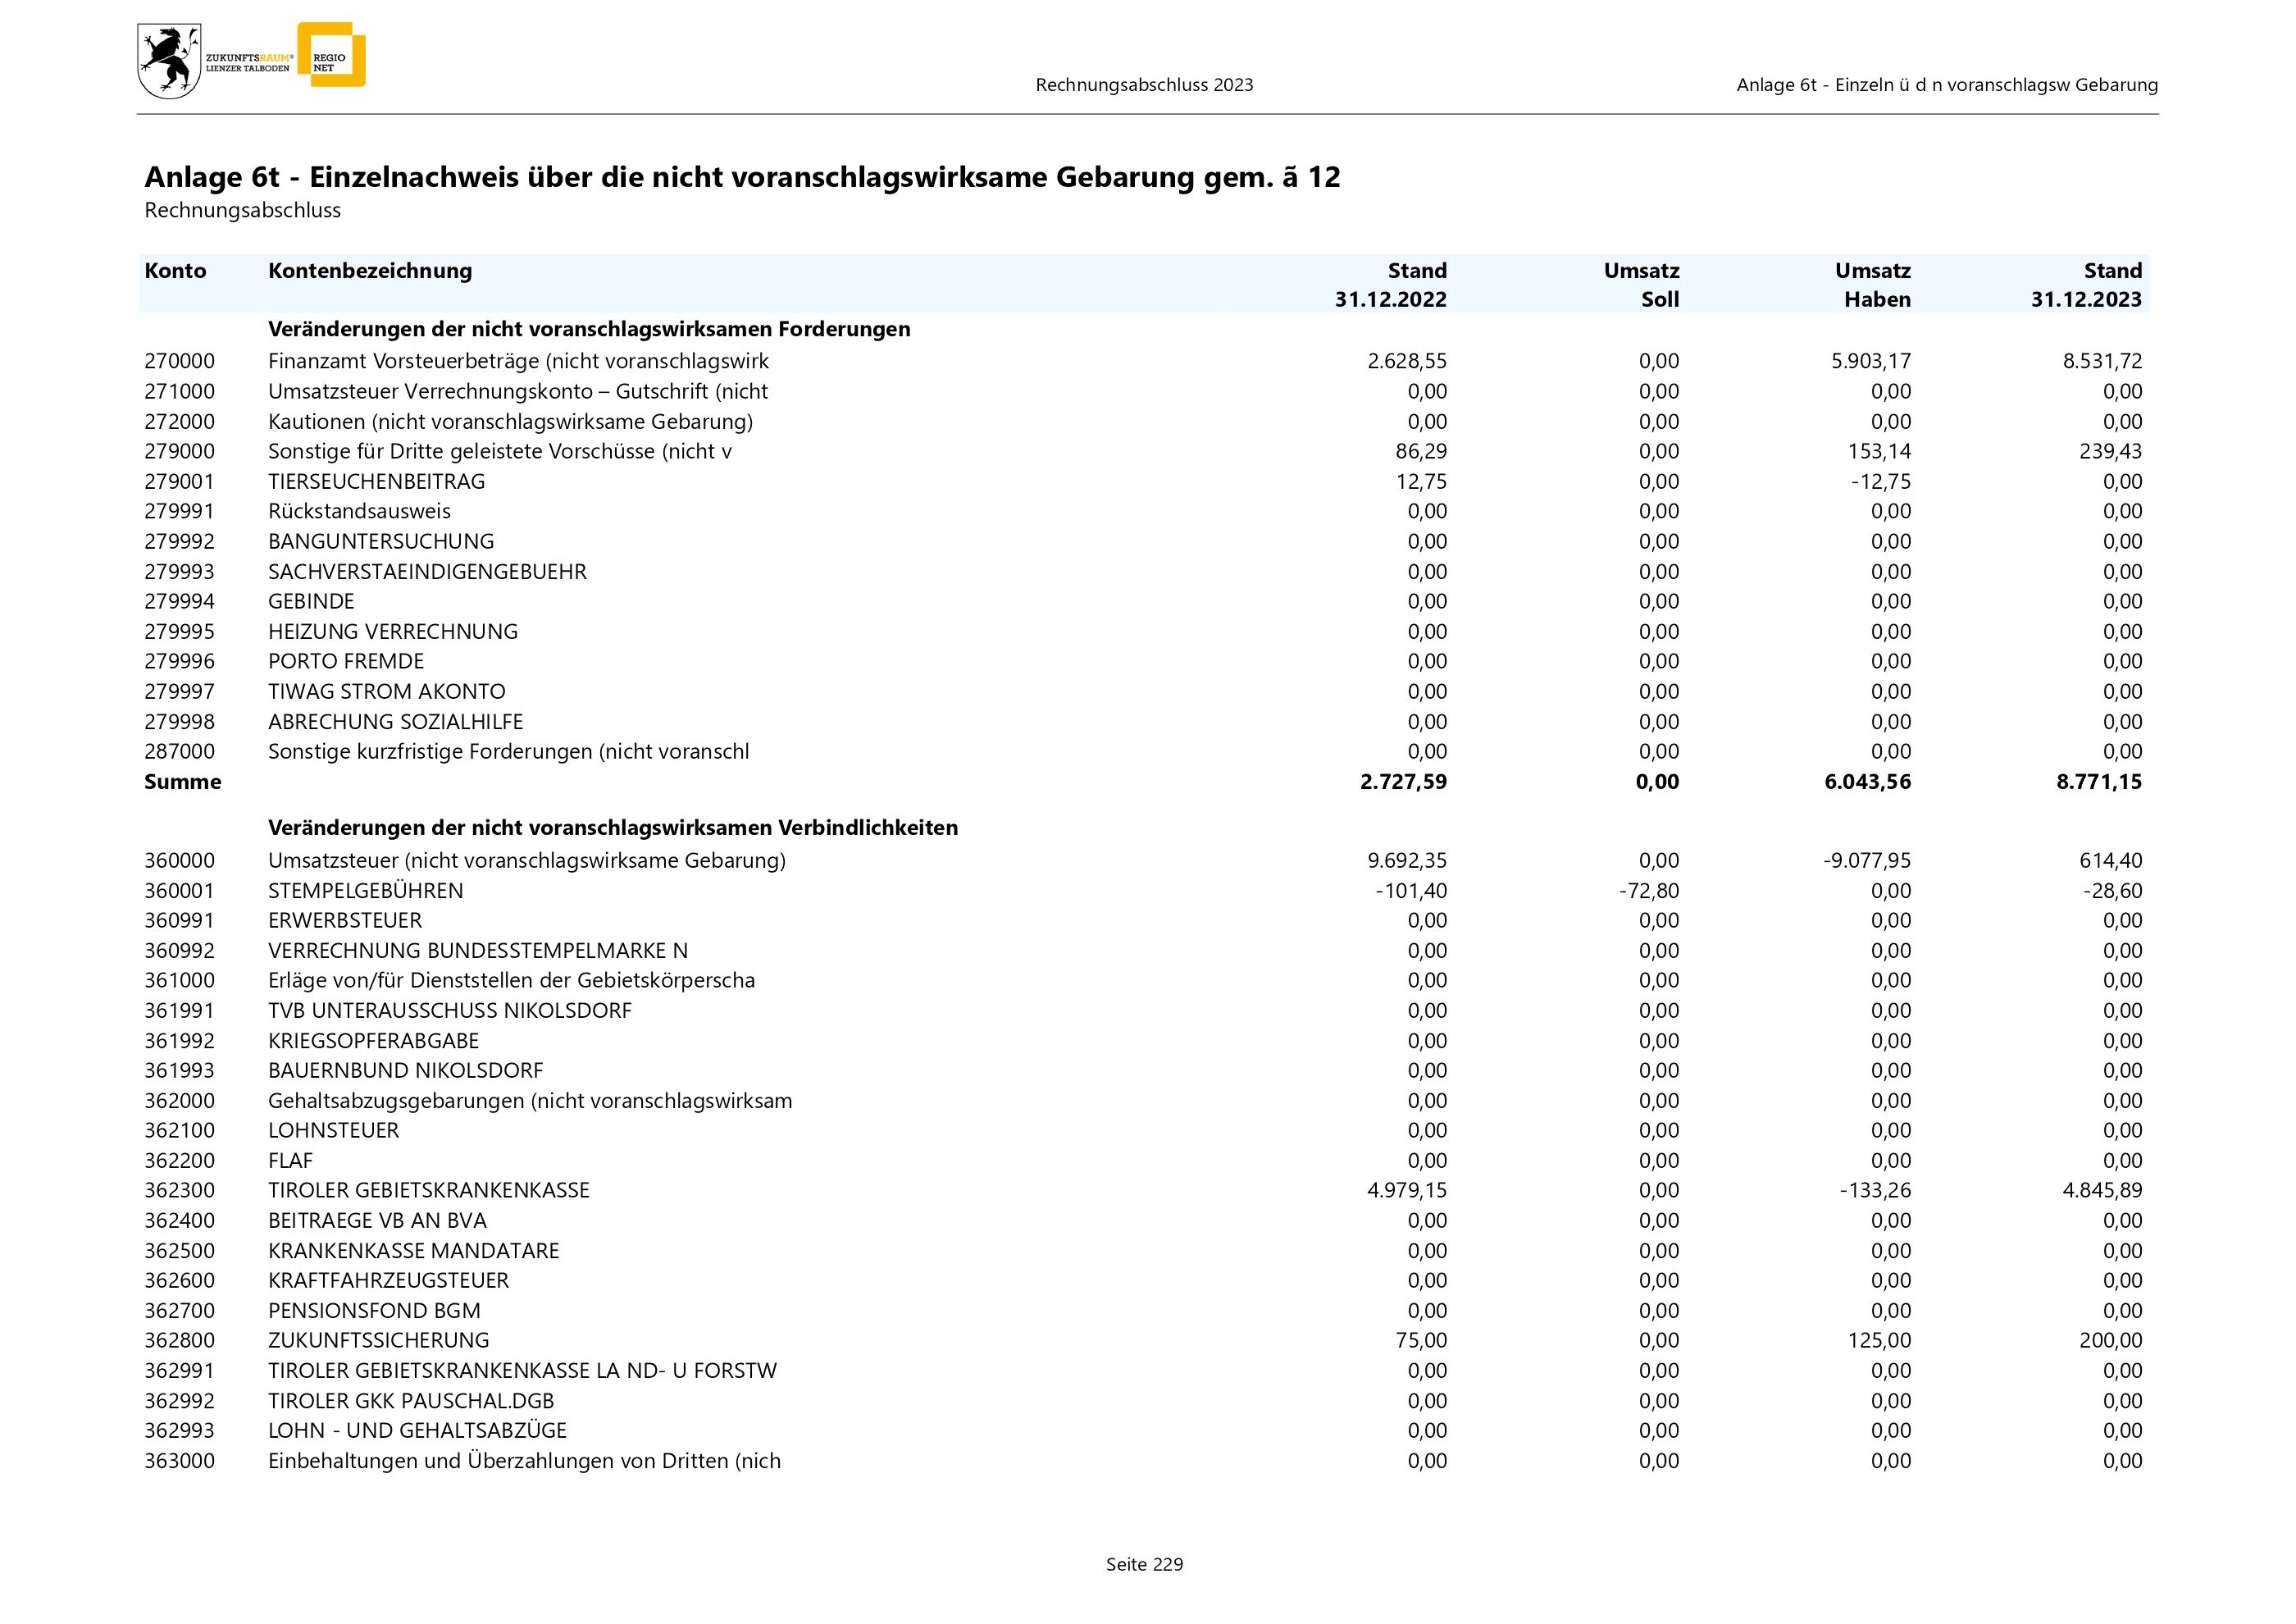Image resolution: width=2296 pixels, height=1624 pixels.
Task: Click the lion coat of arms logo
Action: pyautogui.click(x=168, y=61)
